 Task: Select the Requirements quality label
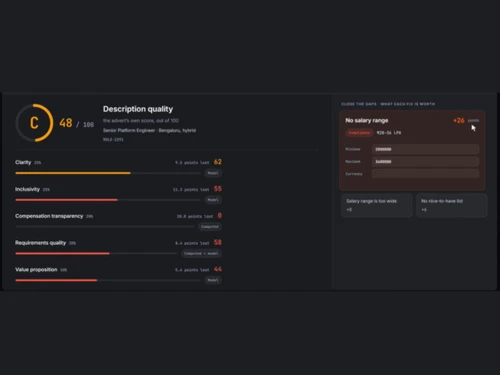point(40,243)
